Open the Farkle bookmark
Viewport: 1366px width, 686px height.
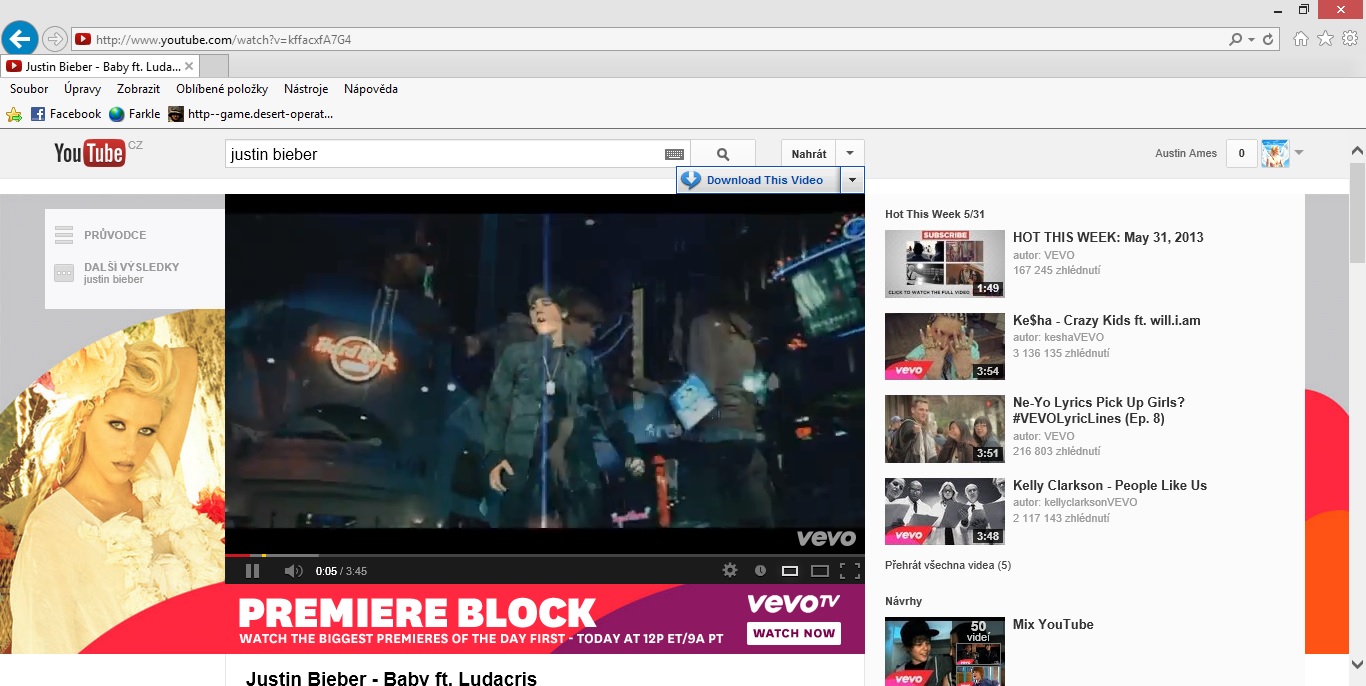pyautogui.click(x=134, y=114)
